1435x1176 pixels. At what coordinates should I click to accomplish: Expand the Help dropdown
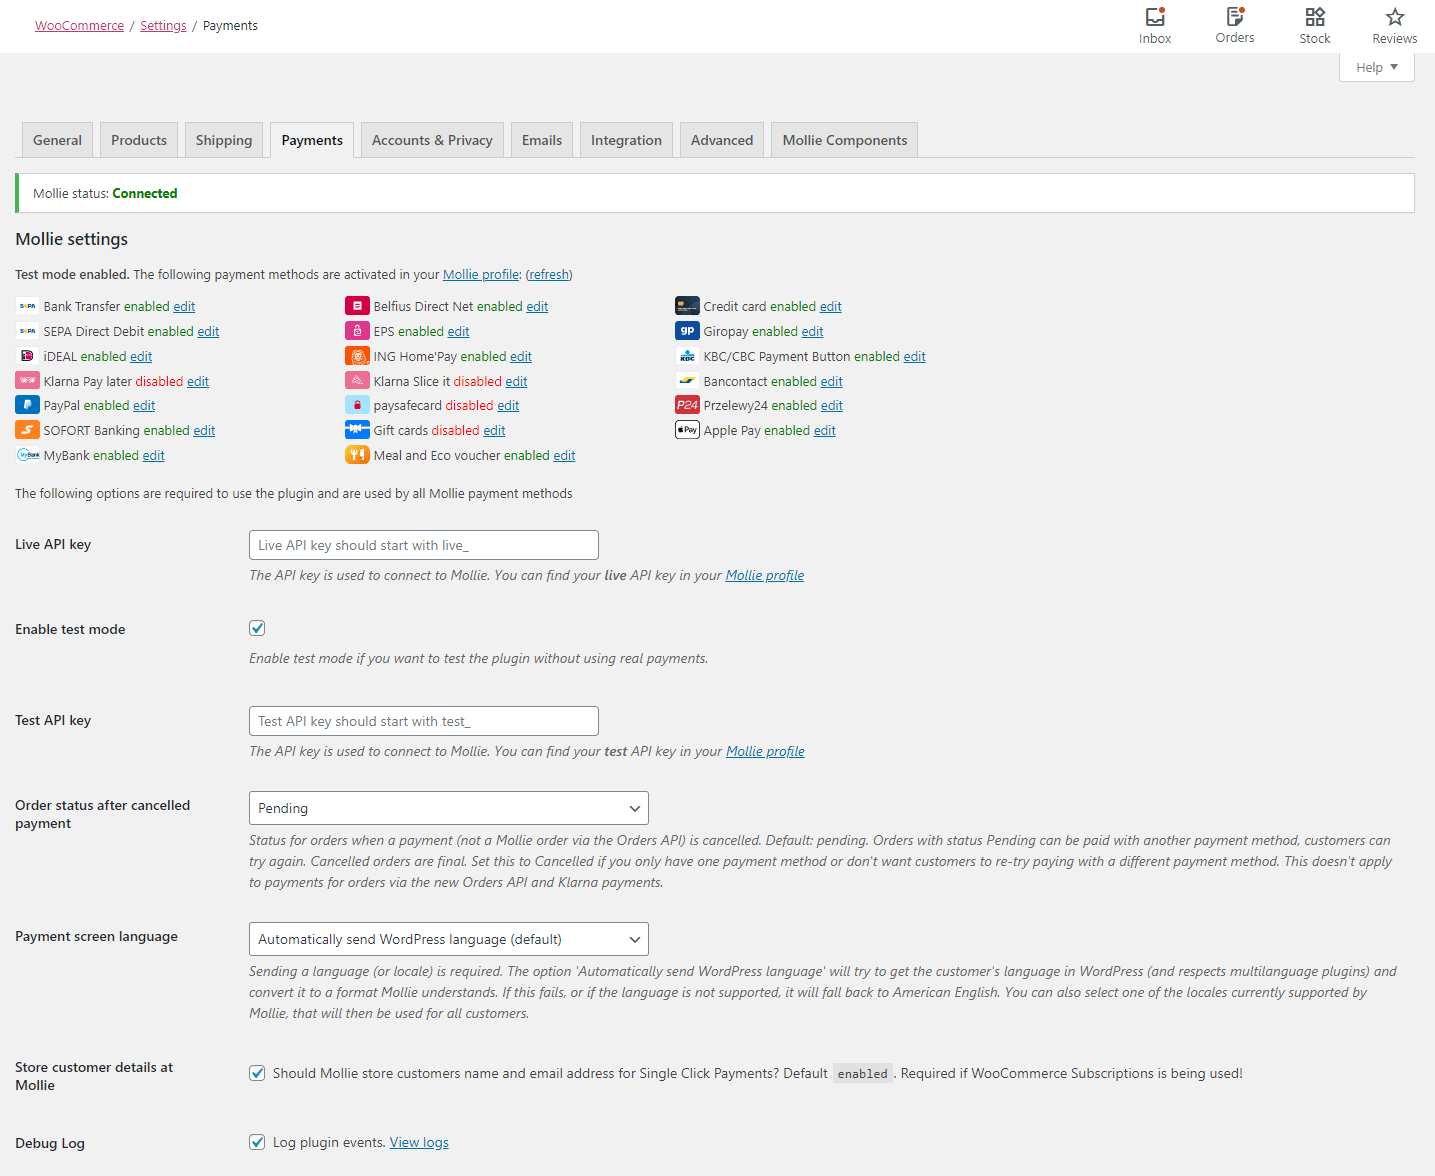pyautogui.click(x=1377, y=68)
